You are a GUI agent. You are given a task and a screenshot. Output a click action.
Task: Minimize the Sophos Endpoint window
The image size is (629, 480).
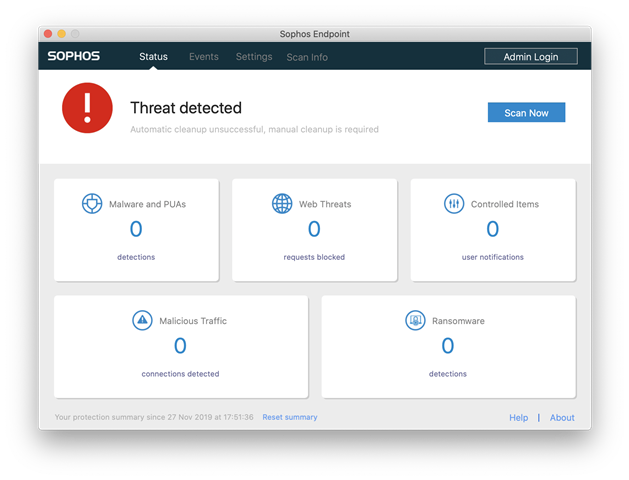(x=61, y=34)
